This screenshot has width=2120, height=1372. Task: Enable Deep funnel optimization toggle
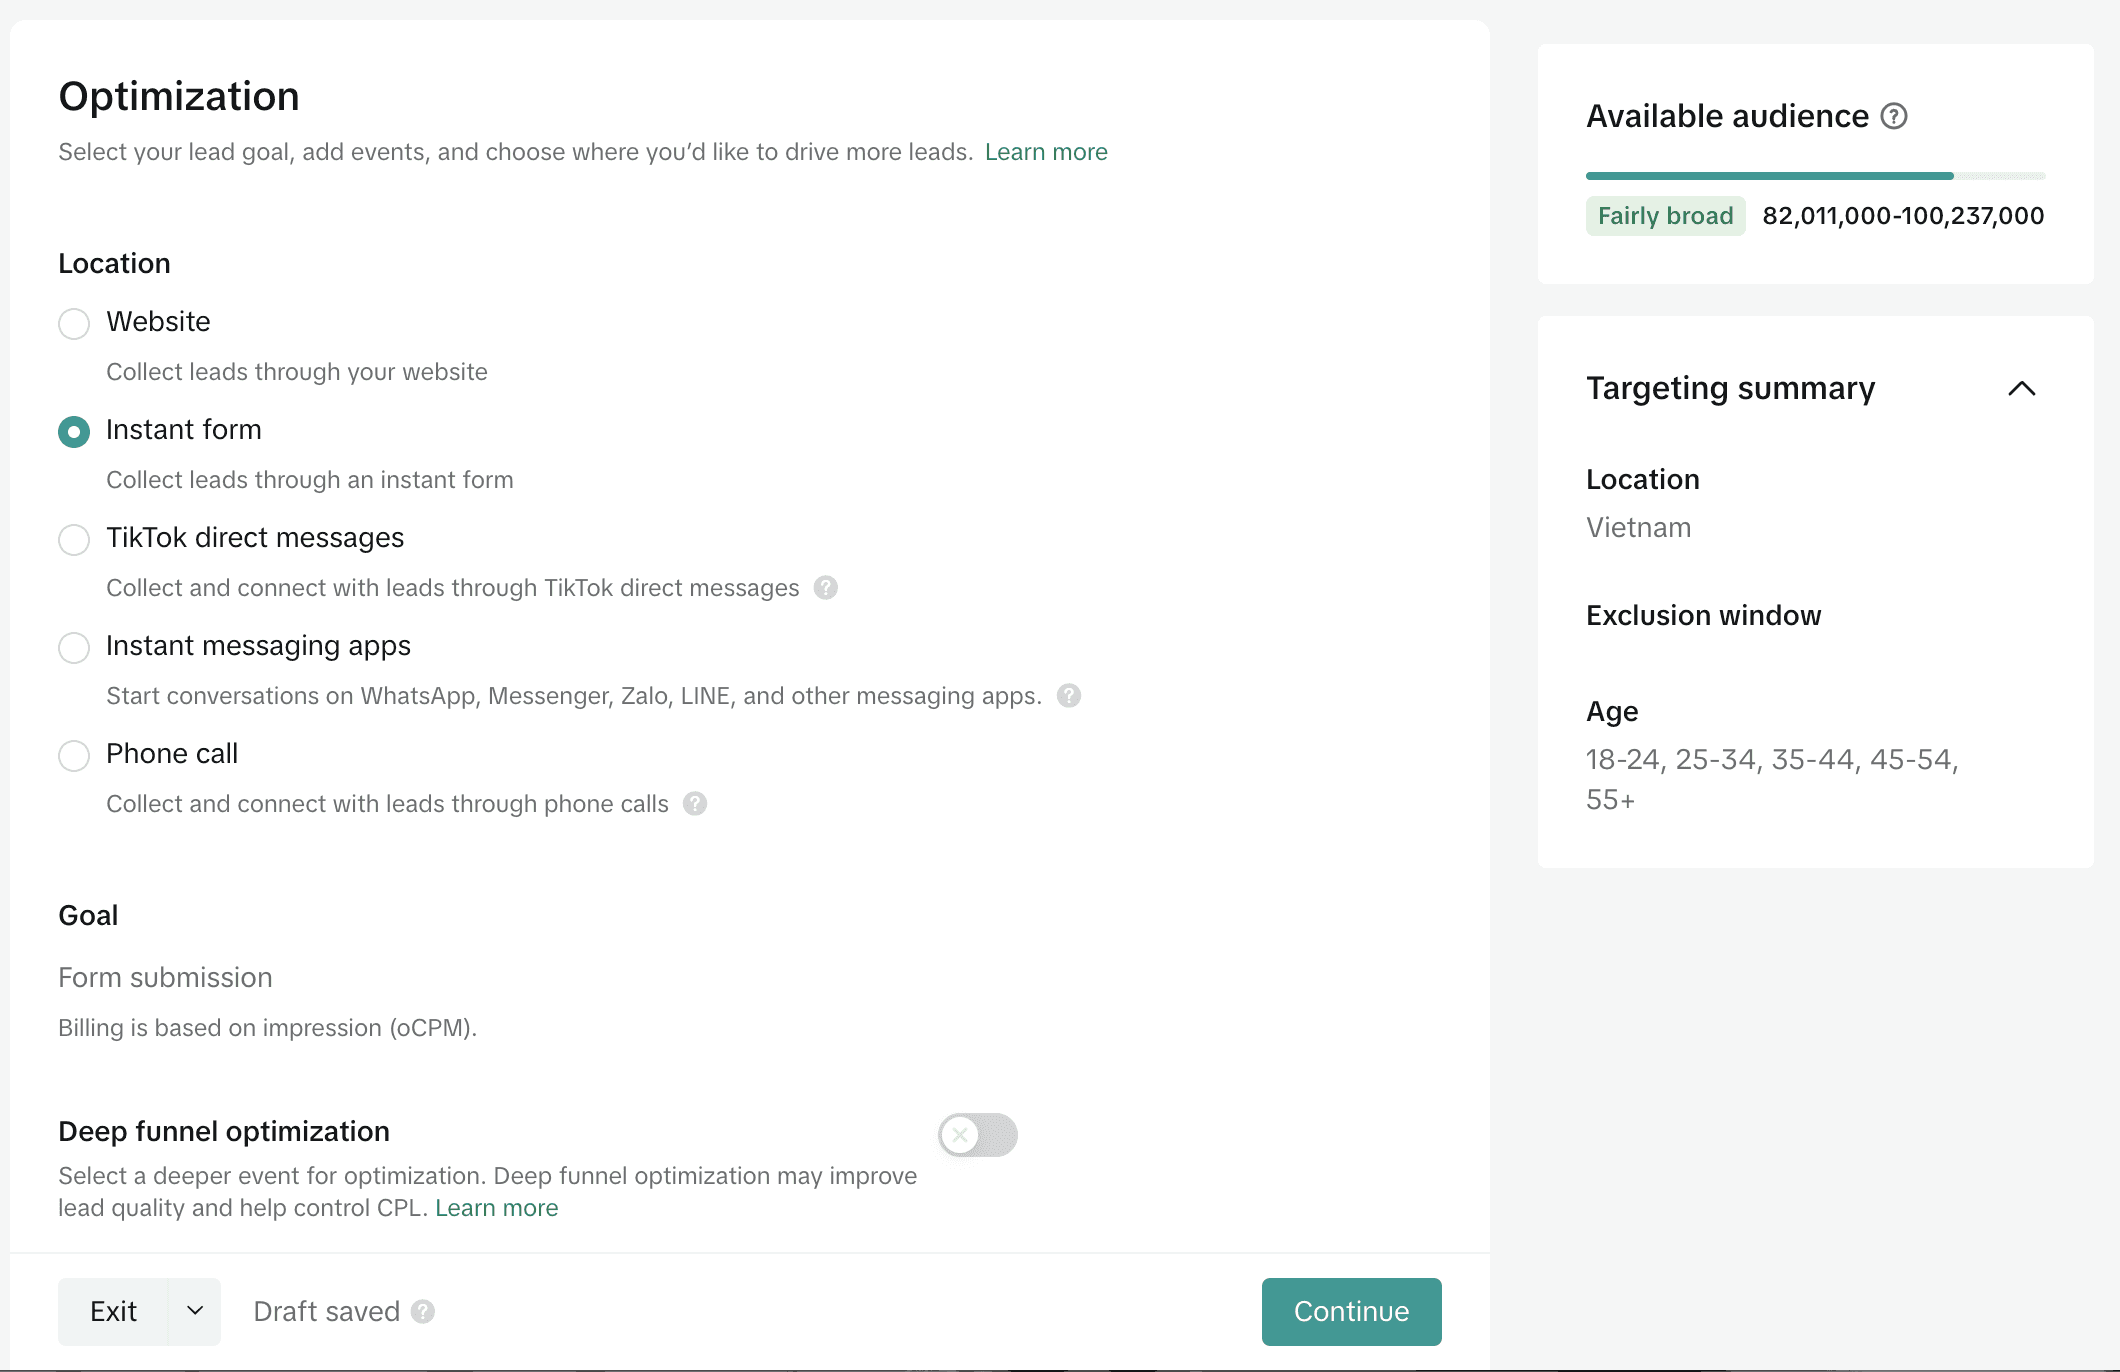pyautogui.click(x=977, y=1135)
